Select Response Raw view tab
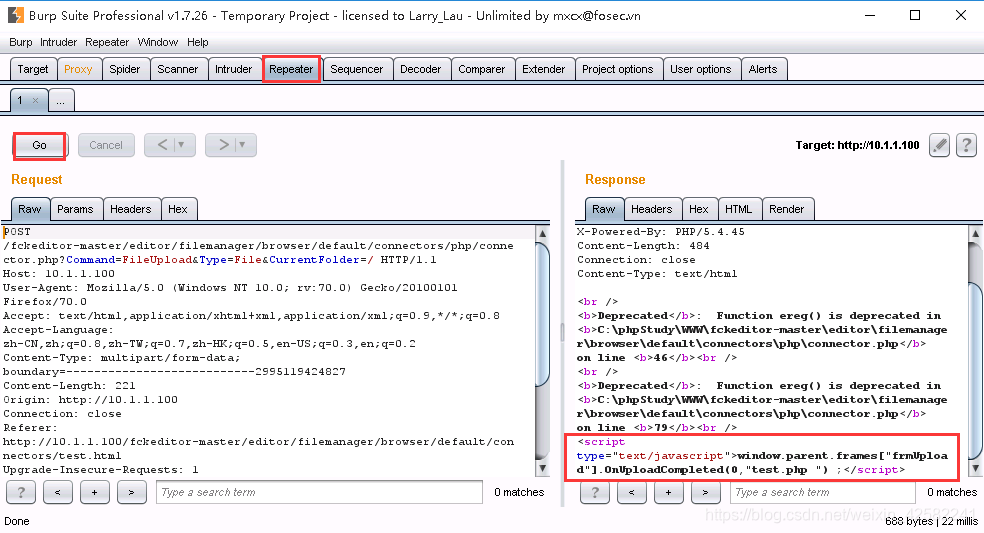This screenshot has width=984, height=533. (604, 209)
